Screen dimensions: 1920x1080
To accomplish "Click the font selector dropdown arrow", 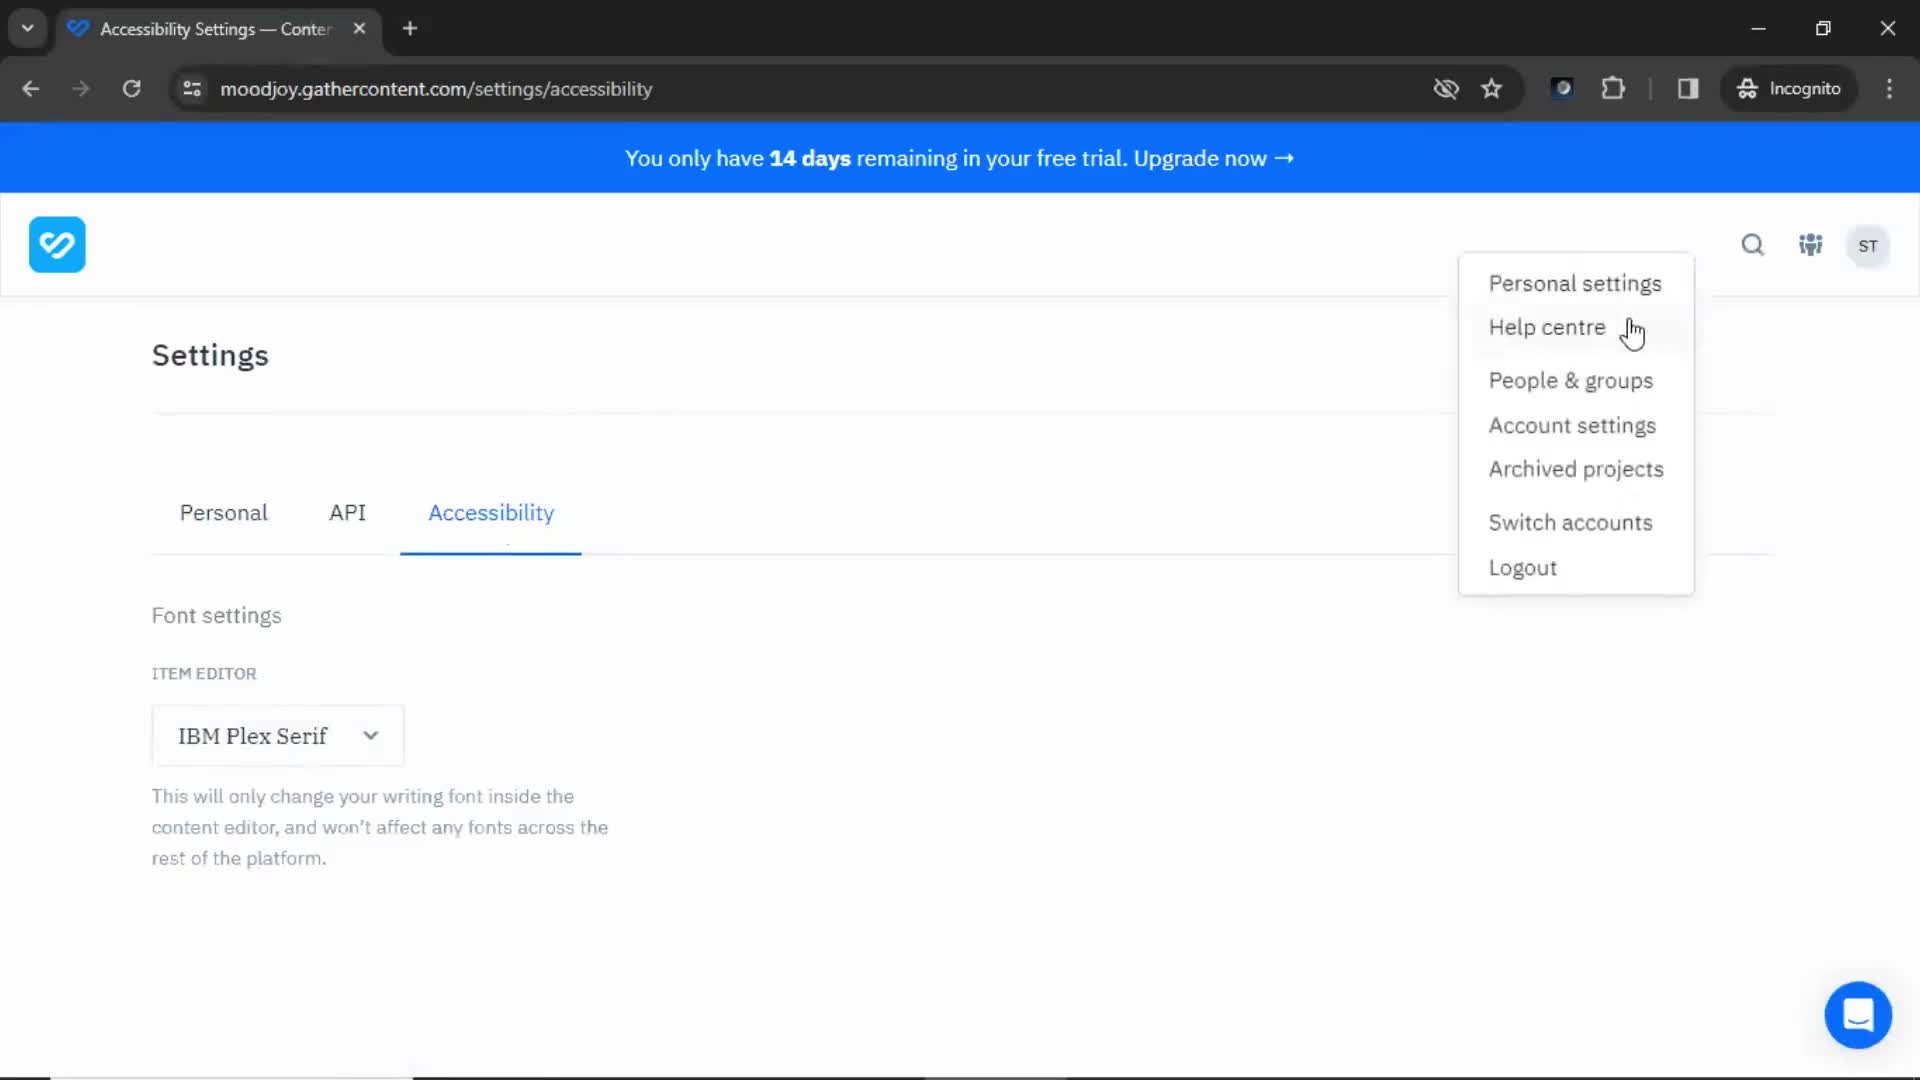I will click(x=369, y=735).
